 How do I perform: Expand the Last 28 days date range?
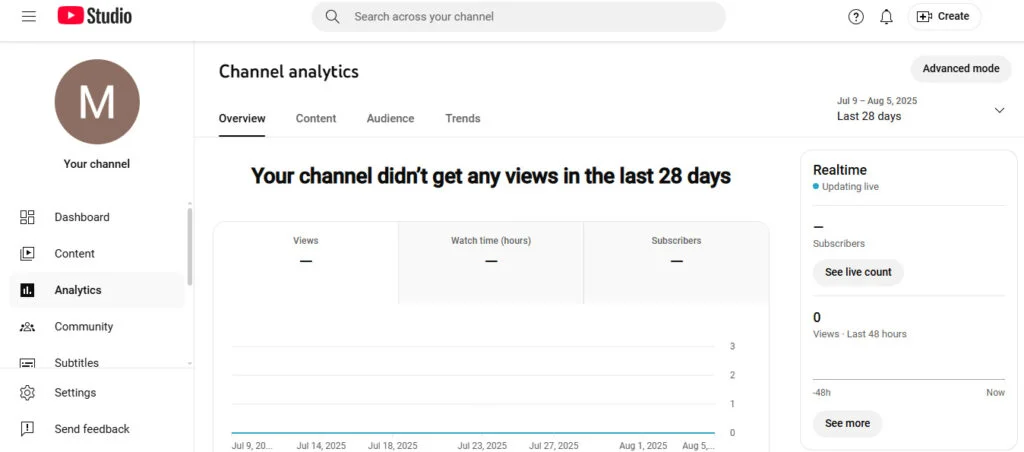point(921,109)
